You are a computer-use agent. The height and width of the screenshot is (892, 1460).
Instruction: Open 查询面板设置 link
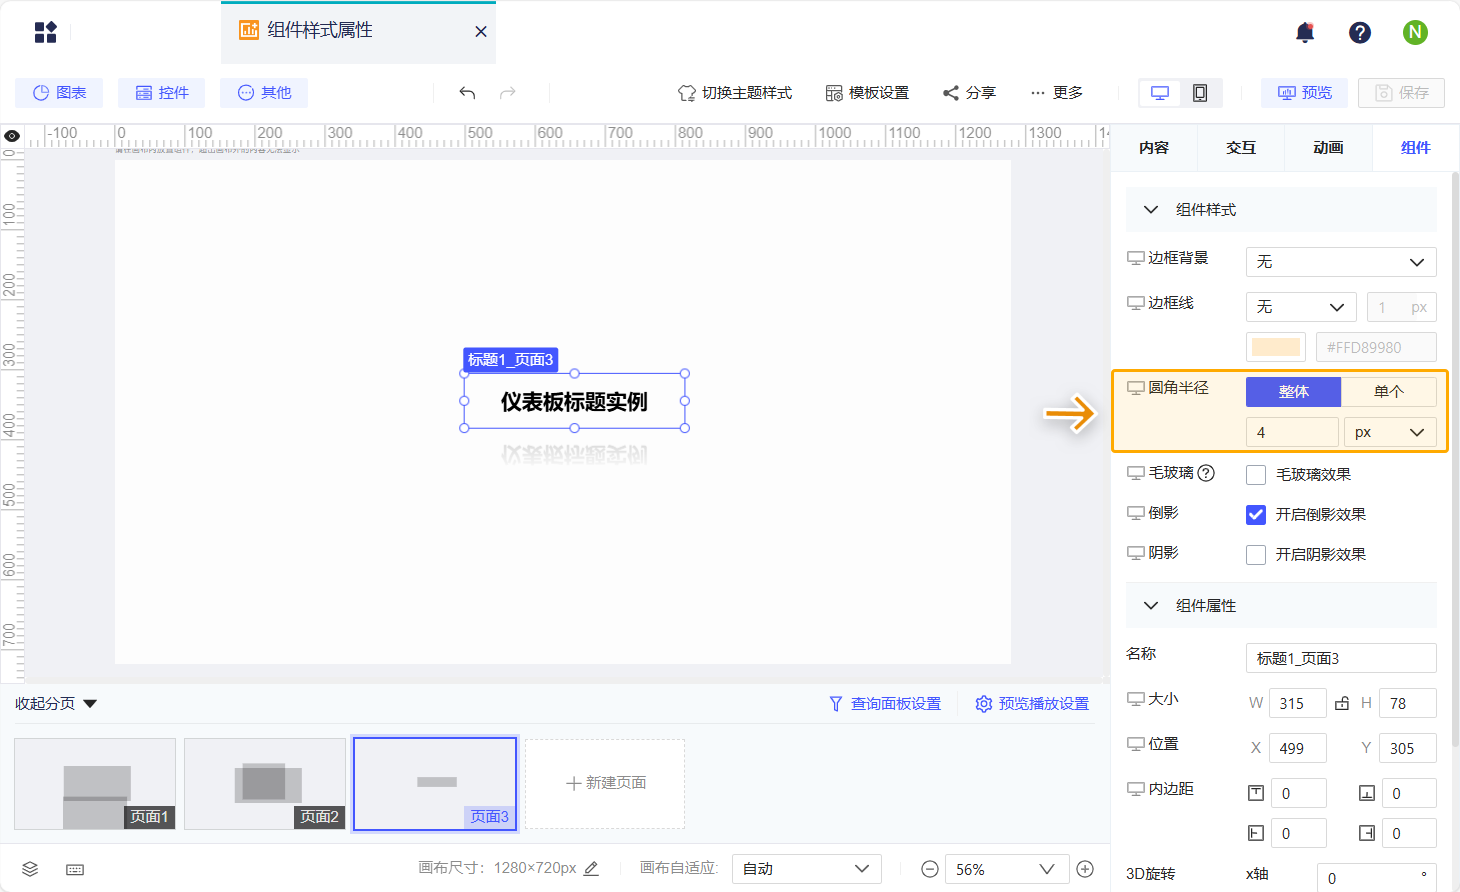pyautogui.click(x=885, y=704)
